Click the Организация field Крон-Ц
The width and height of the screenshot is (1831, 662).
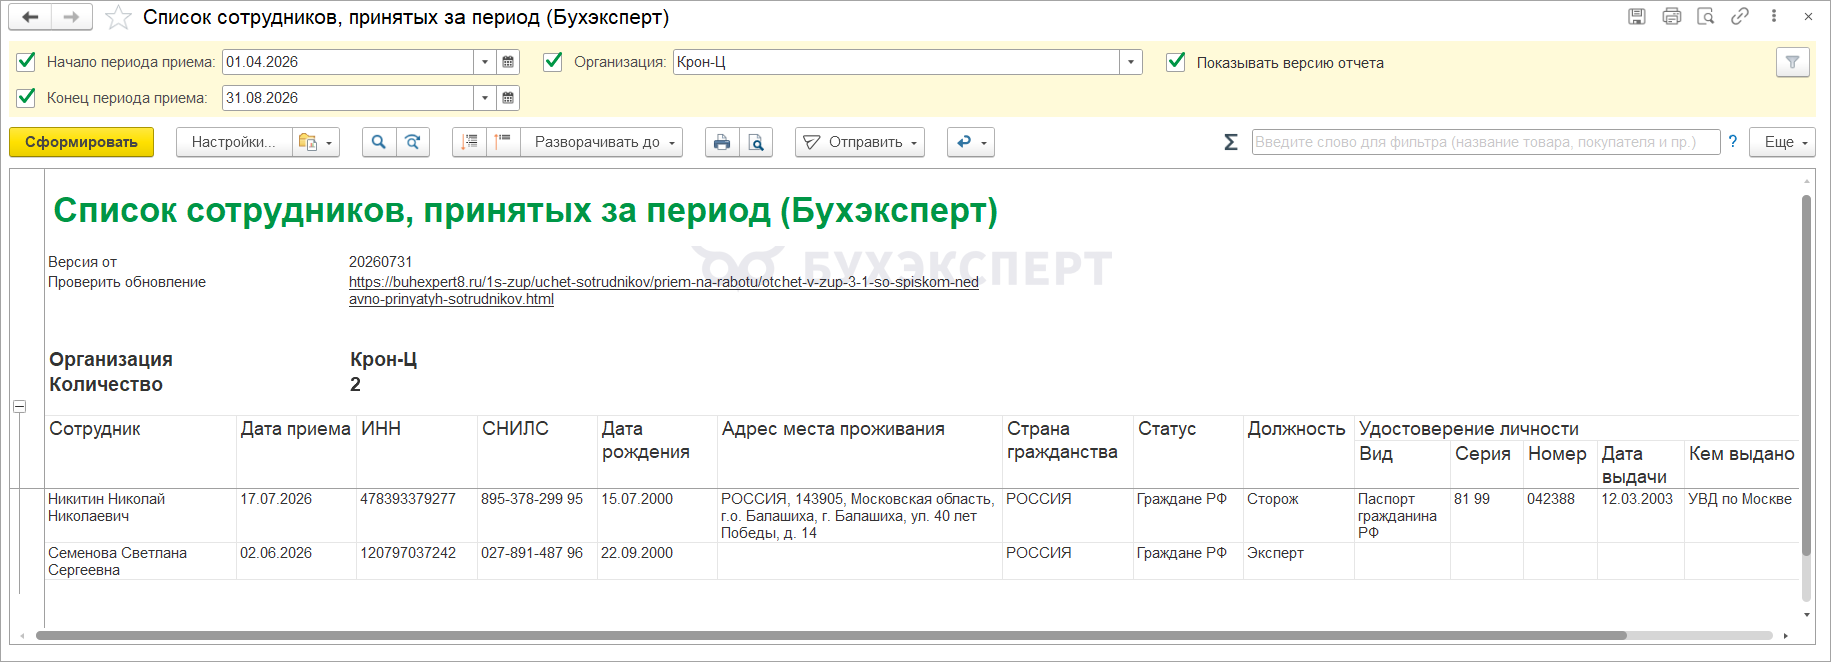[x=896, y=62]
